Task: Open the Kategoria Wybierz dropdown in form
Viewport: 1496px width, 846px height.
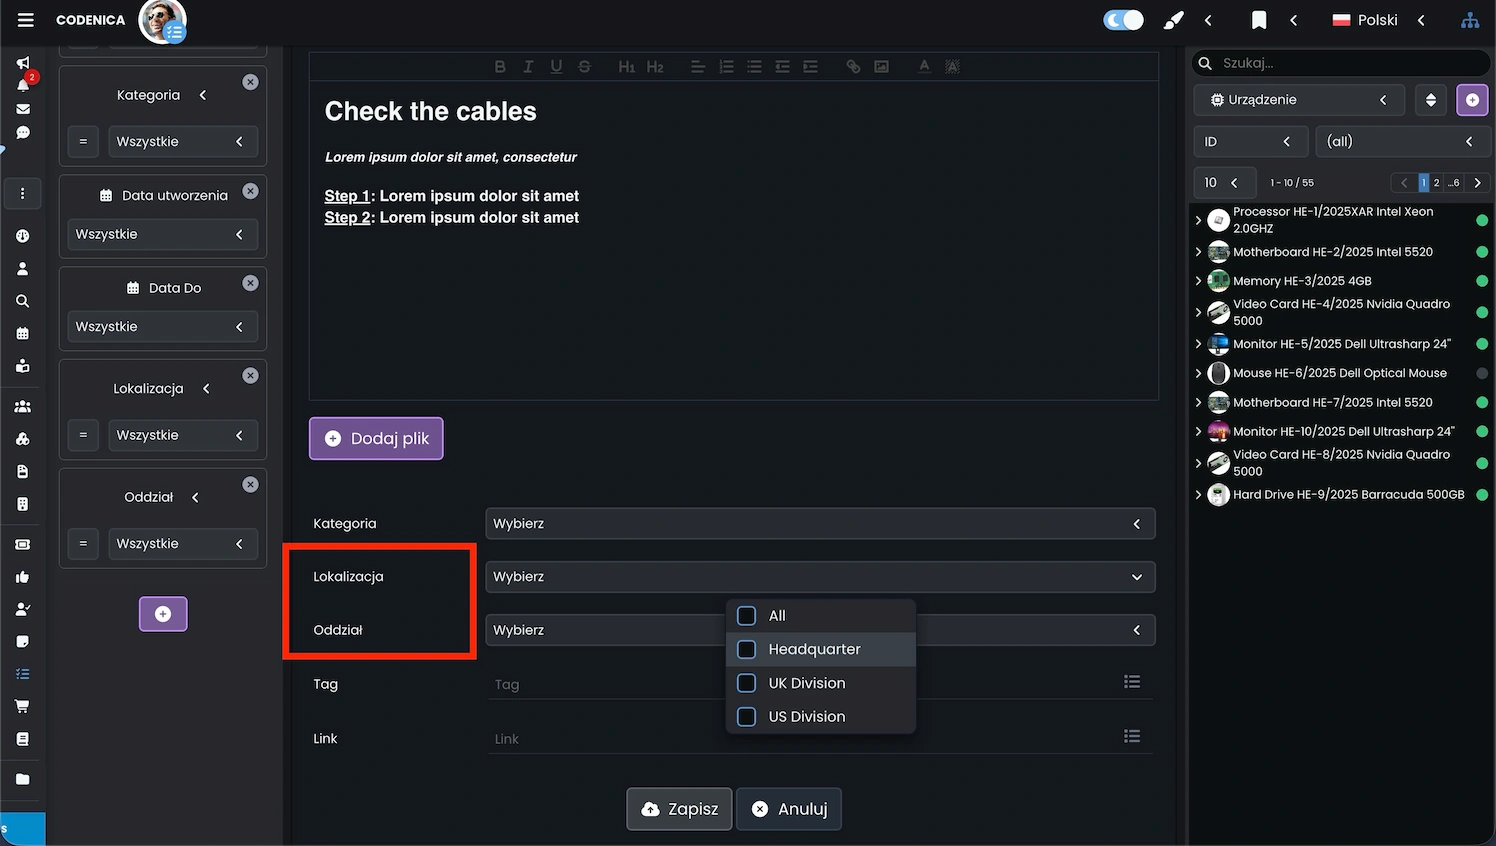Action: tap(819, 524)
